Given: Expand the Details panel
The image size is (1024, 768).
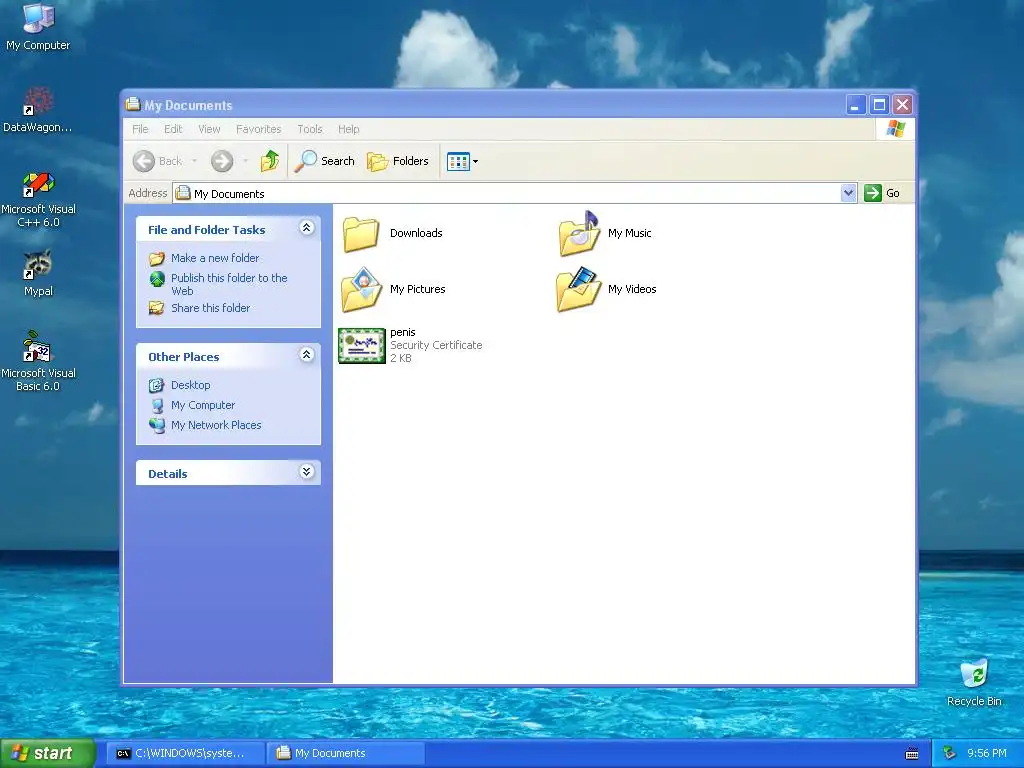Looking at the screenshot, I should click(x=306, y=472).
